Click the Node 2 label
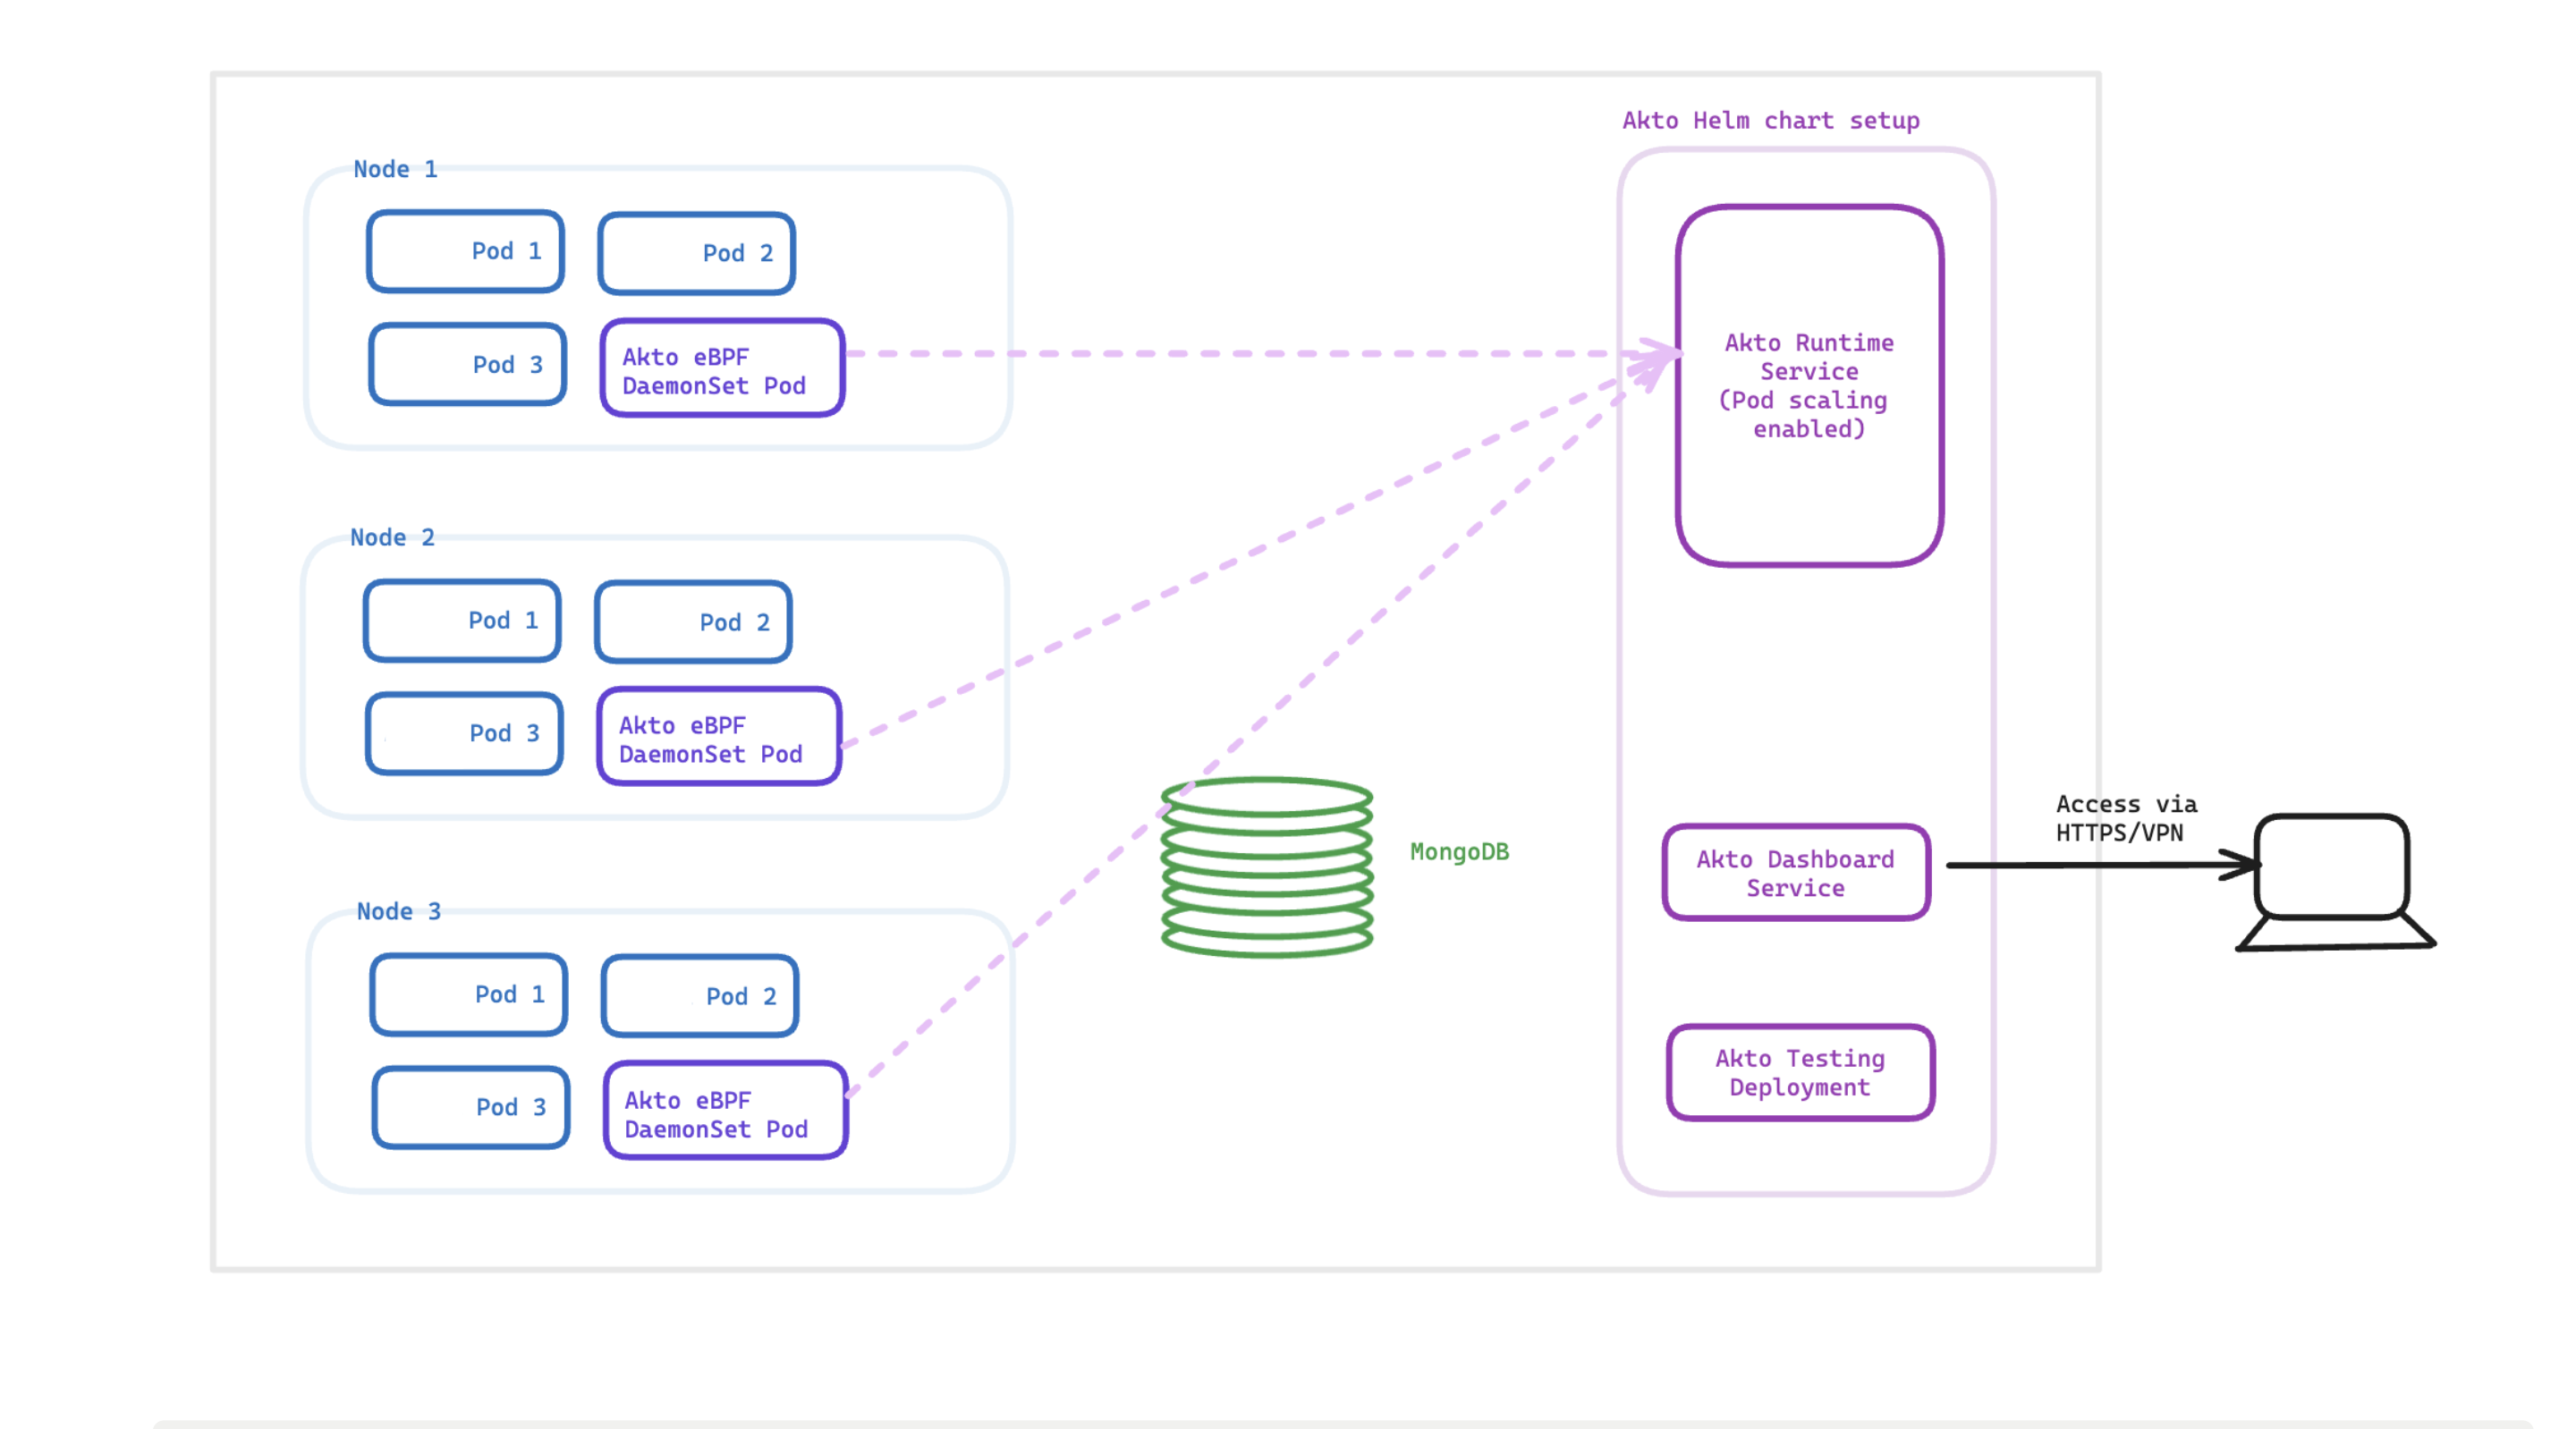The height and width of the screenshot is (1429, 2576). [x=392, y=537]
